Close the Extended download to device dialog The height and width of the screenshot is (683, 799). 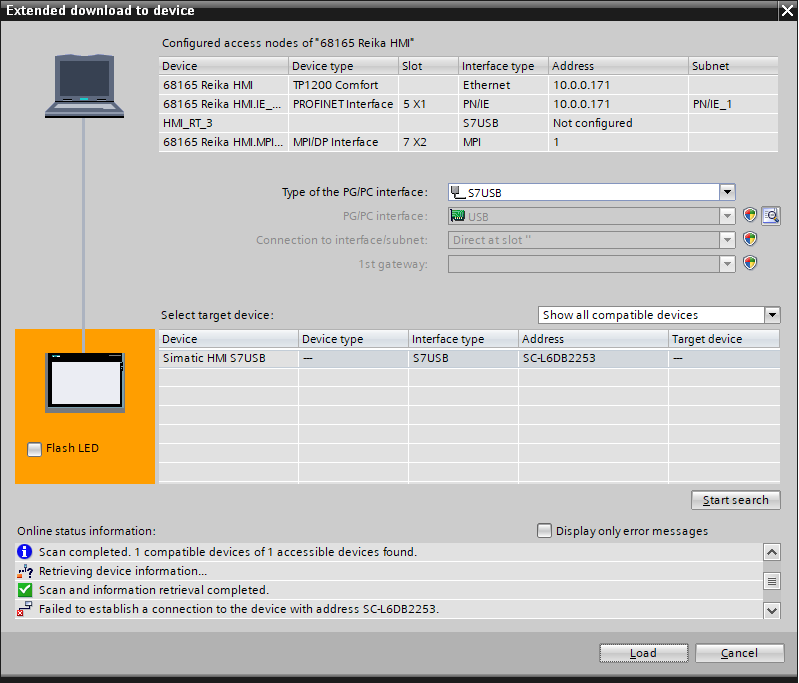[787, 11]
